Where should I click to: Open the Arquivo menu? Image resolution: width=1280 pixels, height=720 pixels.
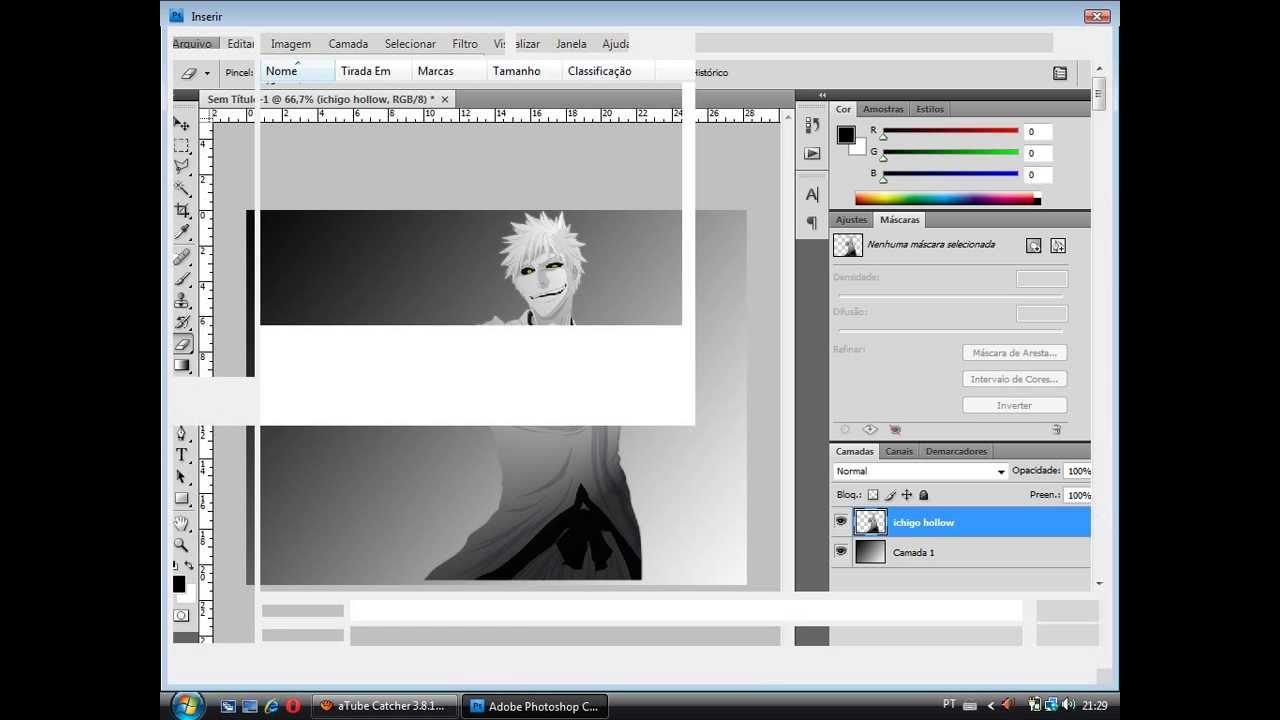[192, 44]
